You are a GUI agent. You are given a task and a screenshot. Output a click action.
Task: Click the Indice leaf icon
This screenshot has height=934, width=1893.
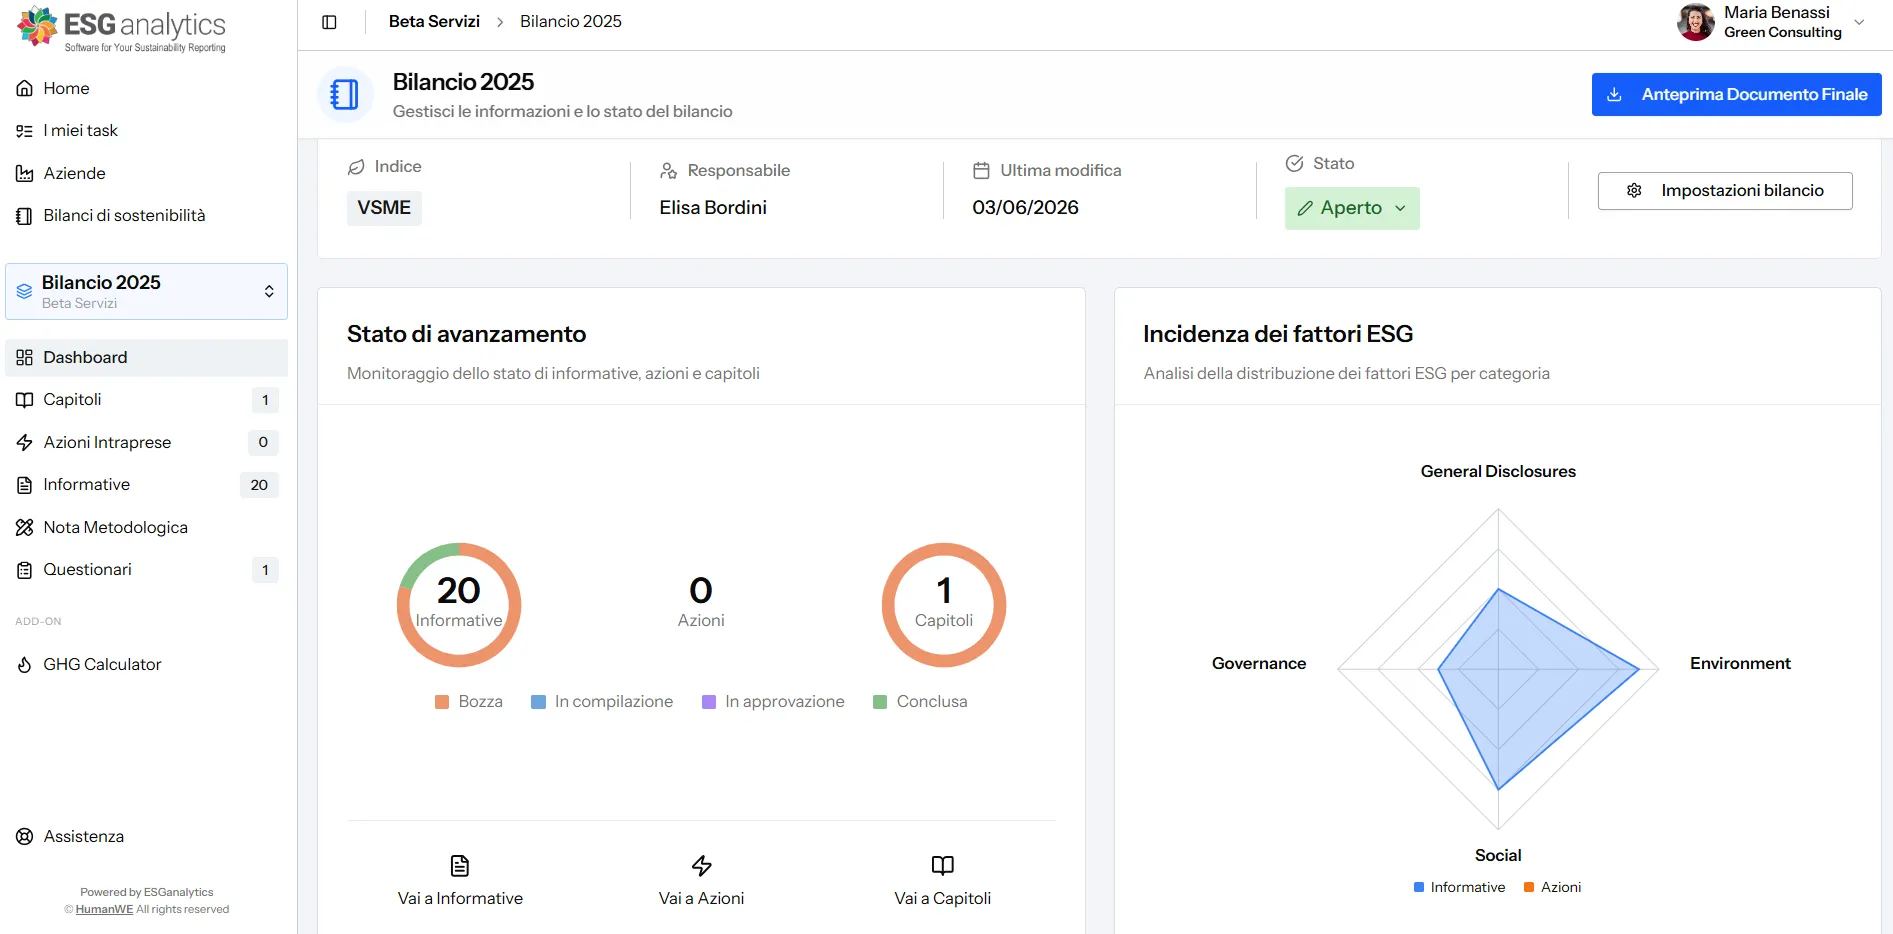[x=356, y=167]
